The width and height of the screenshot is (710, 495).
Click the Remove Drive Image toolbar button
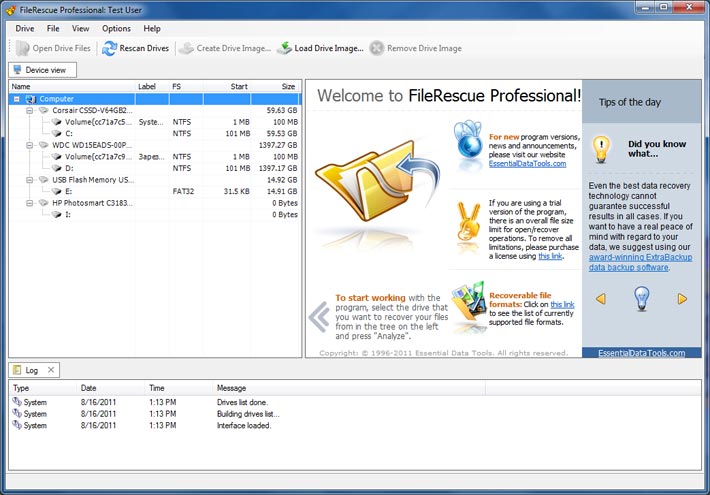(416, 48)
